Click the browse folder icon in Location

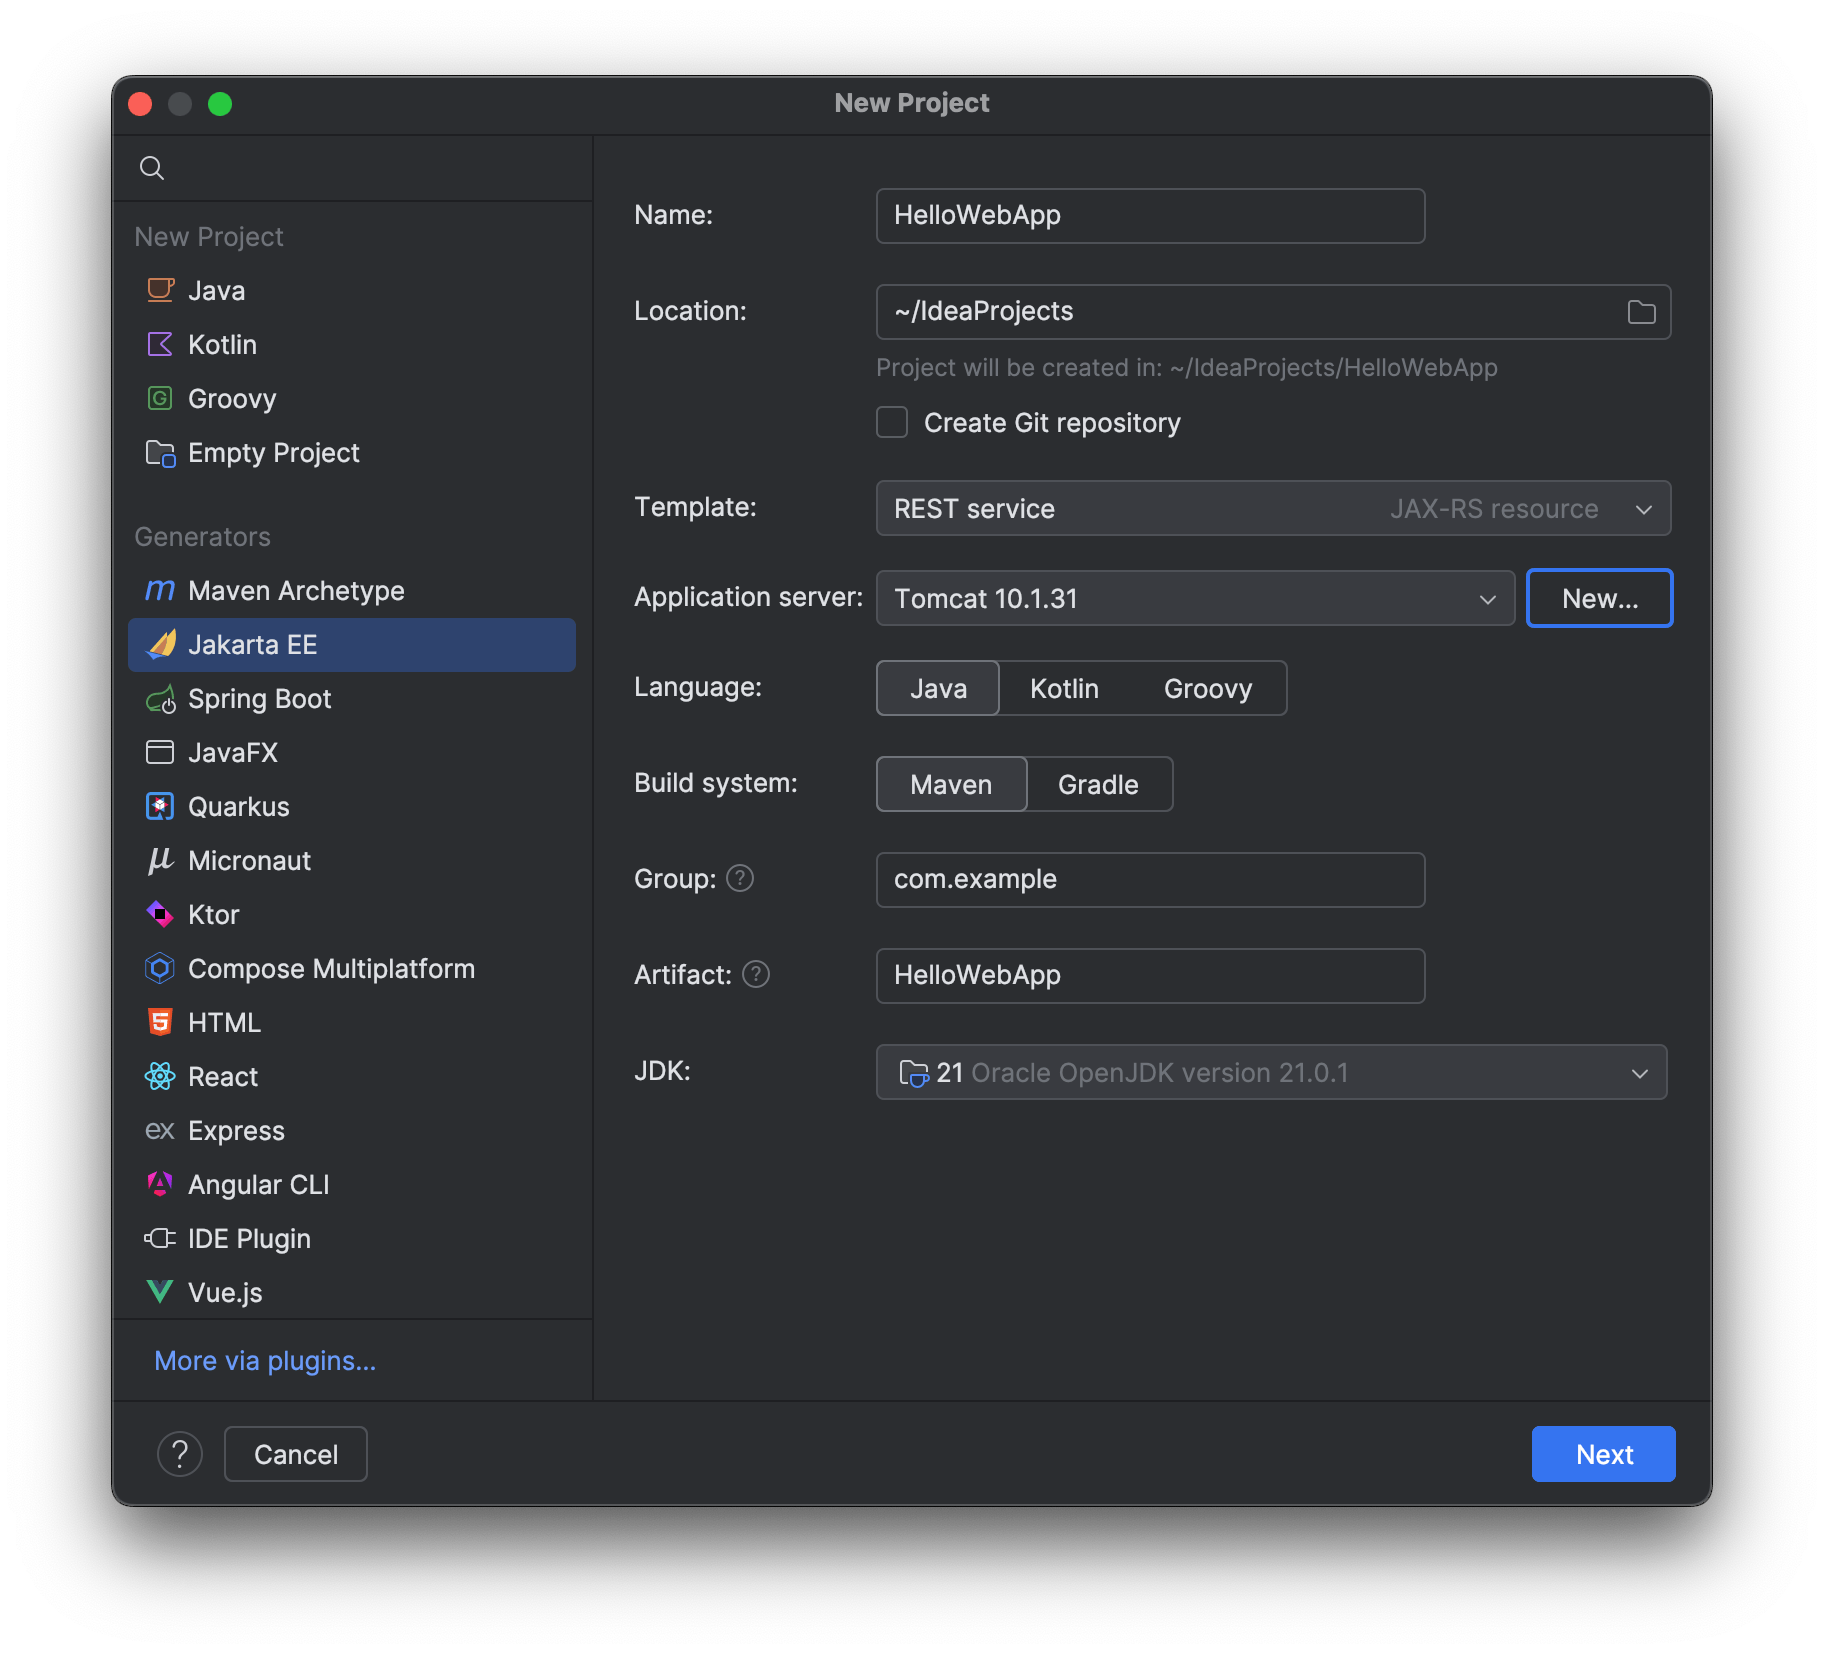[x=1641, y=312]
